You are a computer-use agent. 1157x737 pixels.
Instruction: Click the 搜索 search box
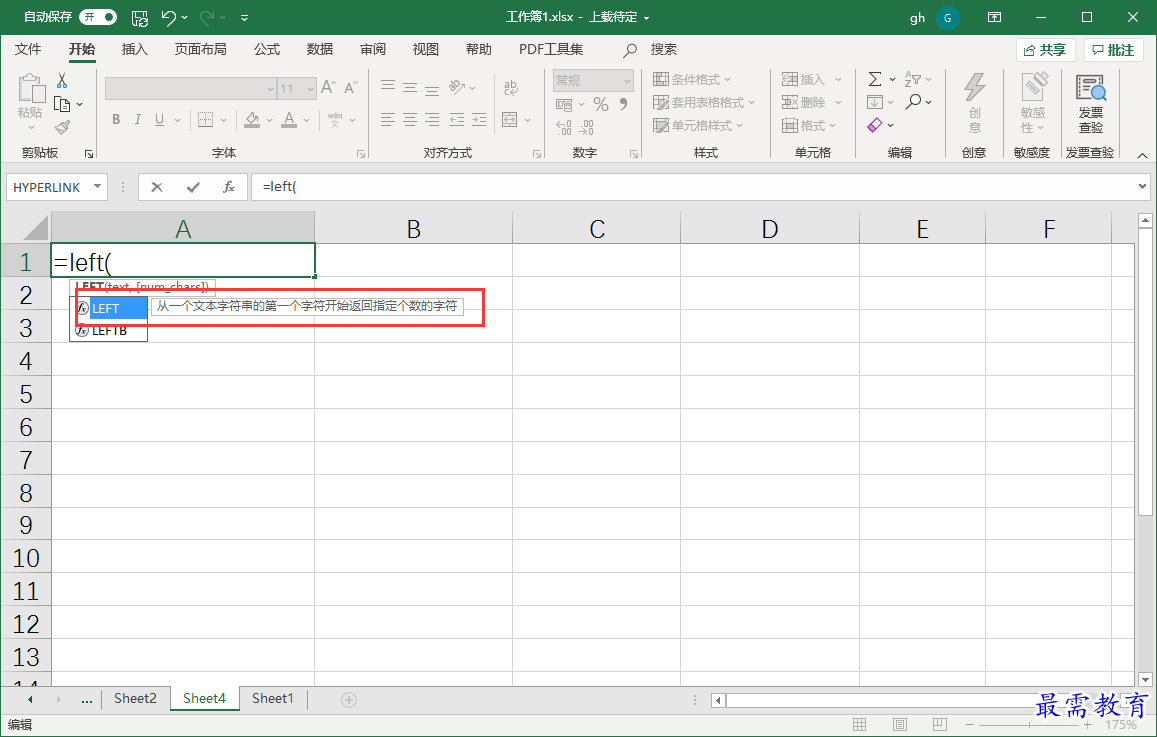649,49
